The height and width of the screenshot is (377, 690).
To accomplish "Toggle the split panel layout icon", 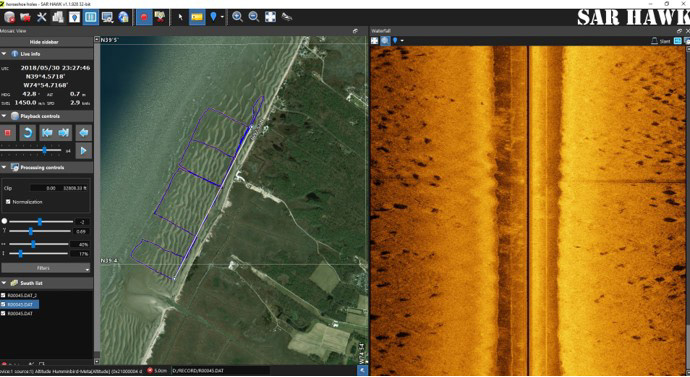I will [x=91, y=17].
